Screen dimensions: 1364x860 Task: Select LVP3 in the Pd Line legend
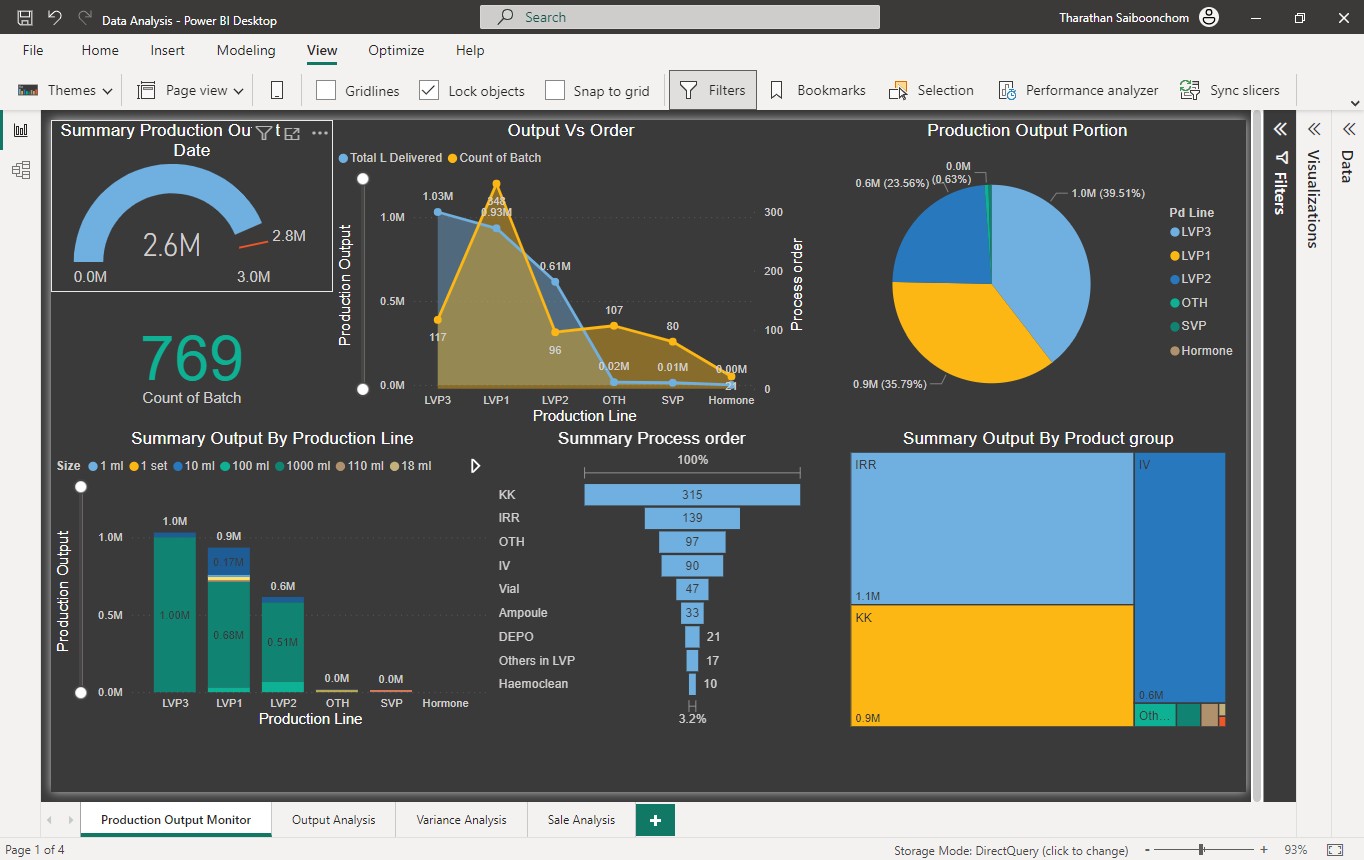1191,232
